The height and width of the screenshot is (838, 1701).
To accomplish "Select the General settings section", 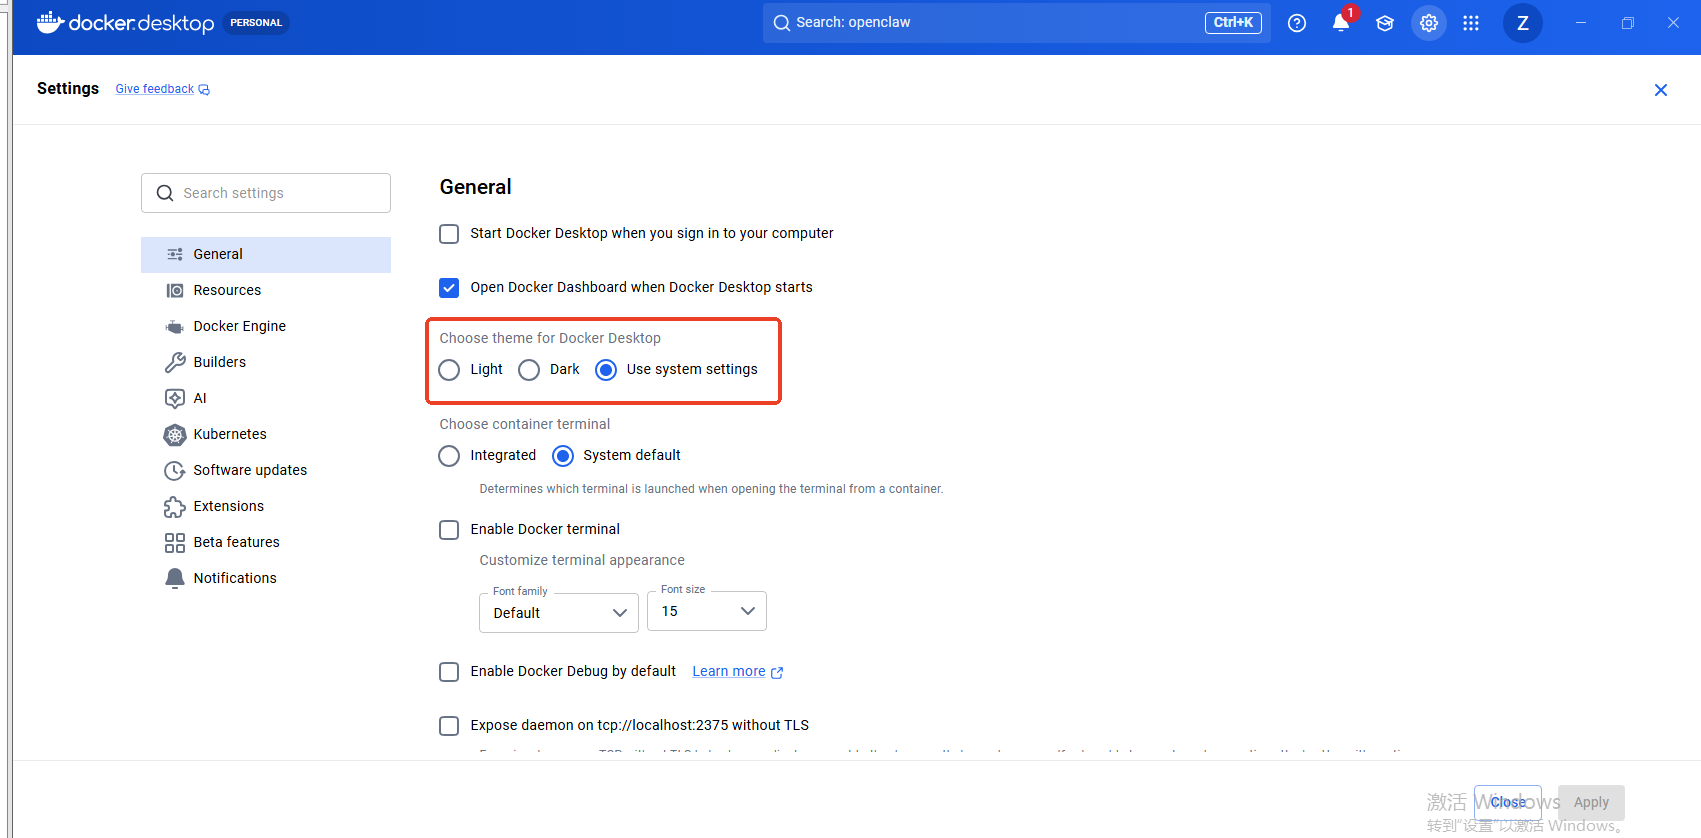I will [266, 255].
